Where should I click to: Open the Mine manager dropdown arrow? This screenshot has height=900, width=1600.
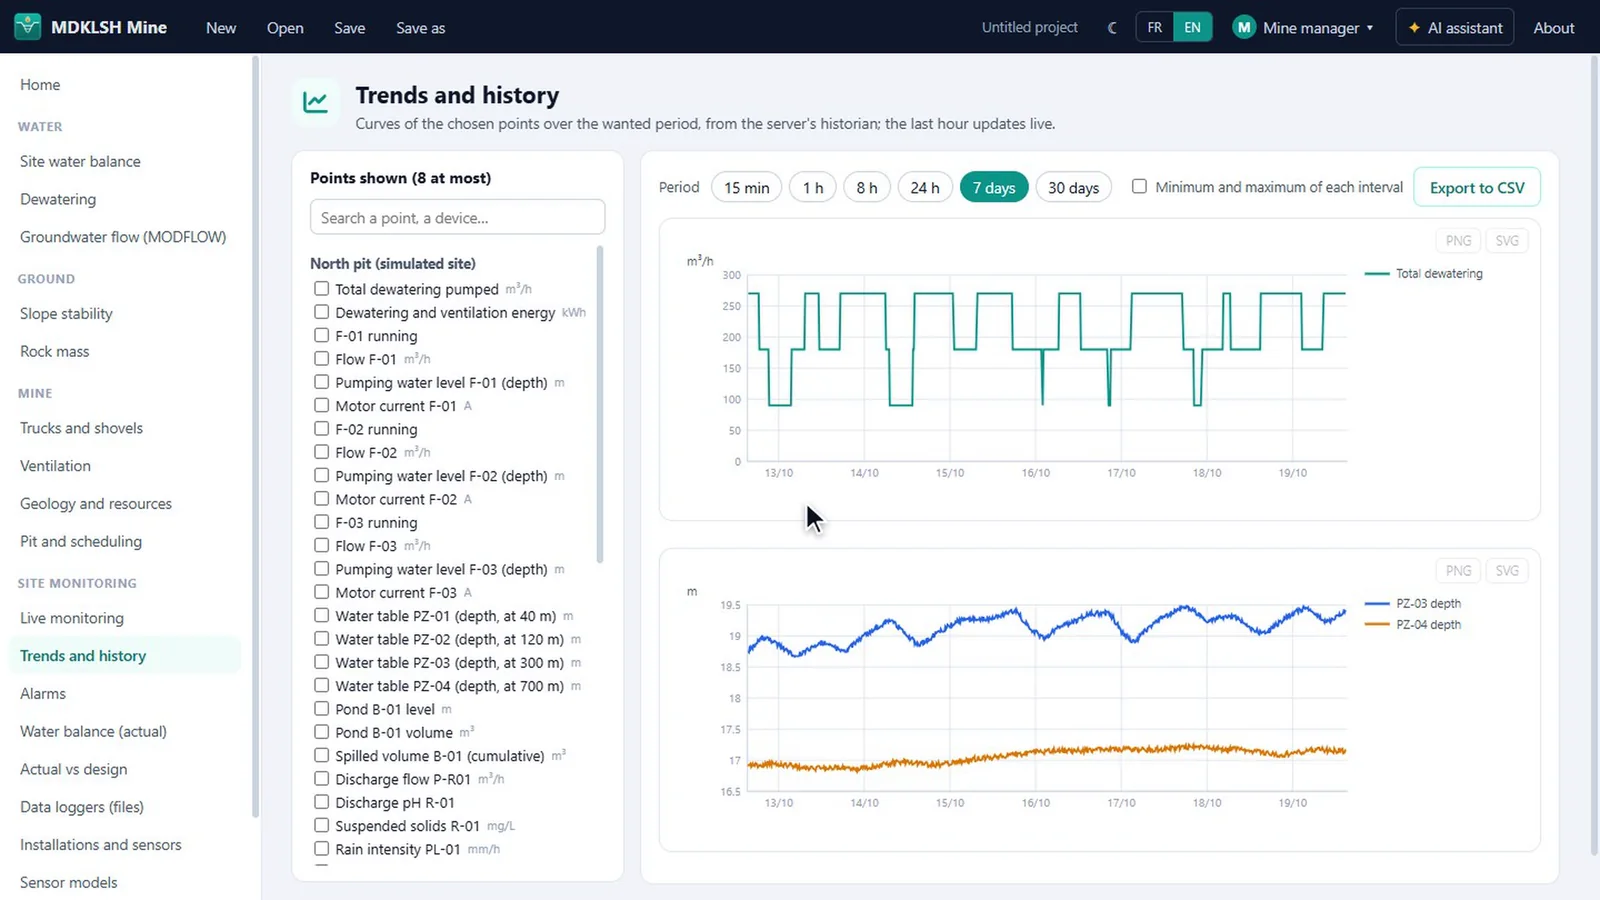coord(1370,28)
